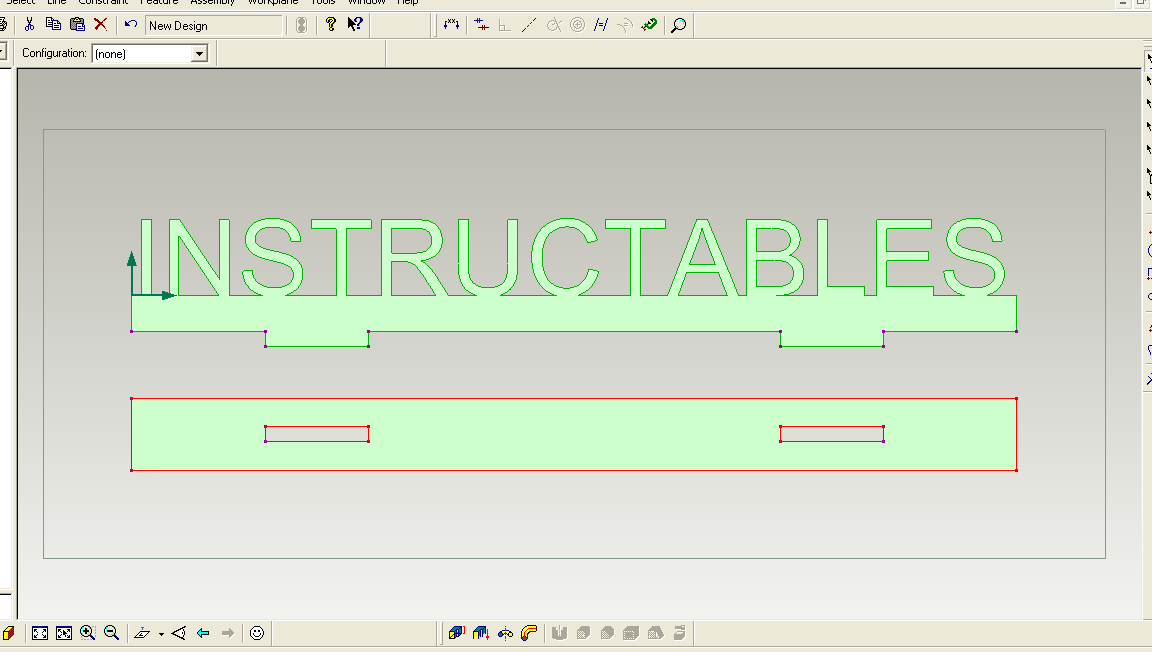Screen dimensions: 1152x652
Task: Select the perpendicular constraint icon
Action: [x=505, y=25]
